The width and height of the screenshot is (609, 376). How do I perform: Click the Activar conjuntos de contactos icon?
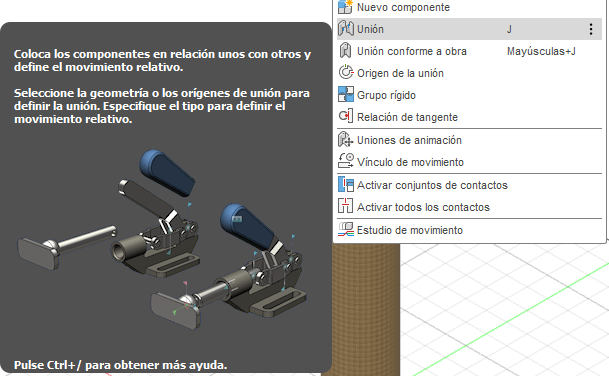346,185
